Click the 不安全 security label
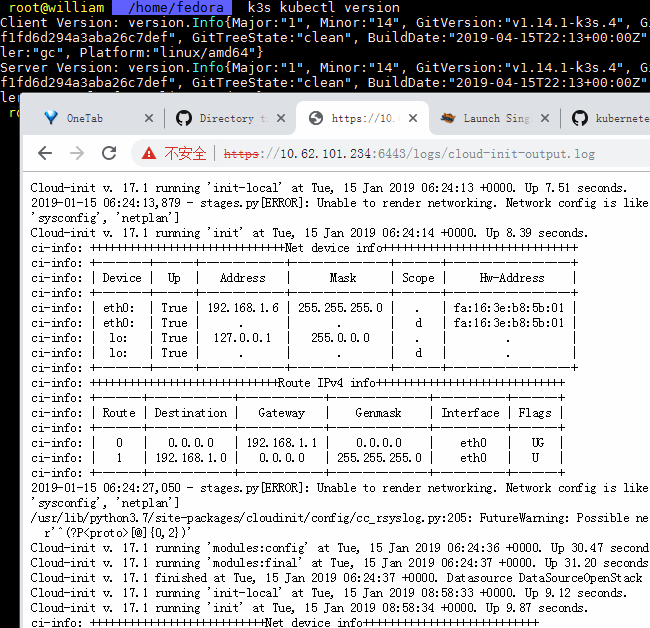 (x=185, y=154)
